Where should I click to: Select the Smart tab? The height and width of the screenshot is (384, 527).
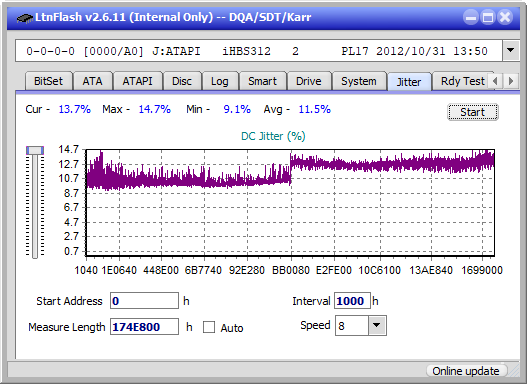click(x=262, y=81)
